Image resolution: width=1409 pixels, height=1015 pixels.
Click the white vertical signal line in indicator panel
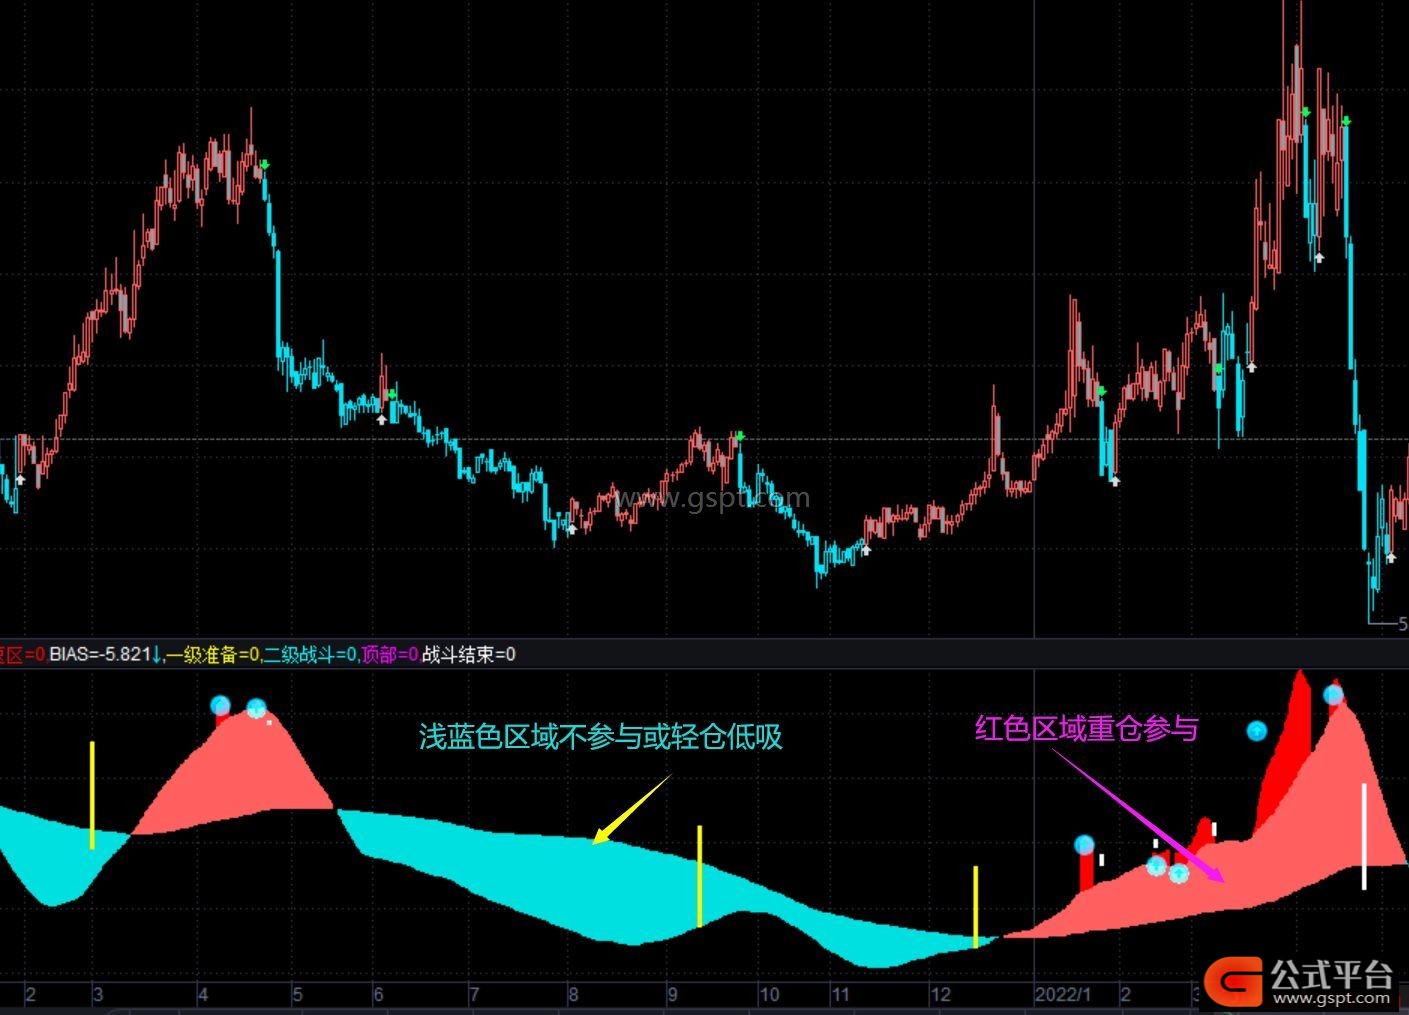pos(1364,836)
